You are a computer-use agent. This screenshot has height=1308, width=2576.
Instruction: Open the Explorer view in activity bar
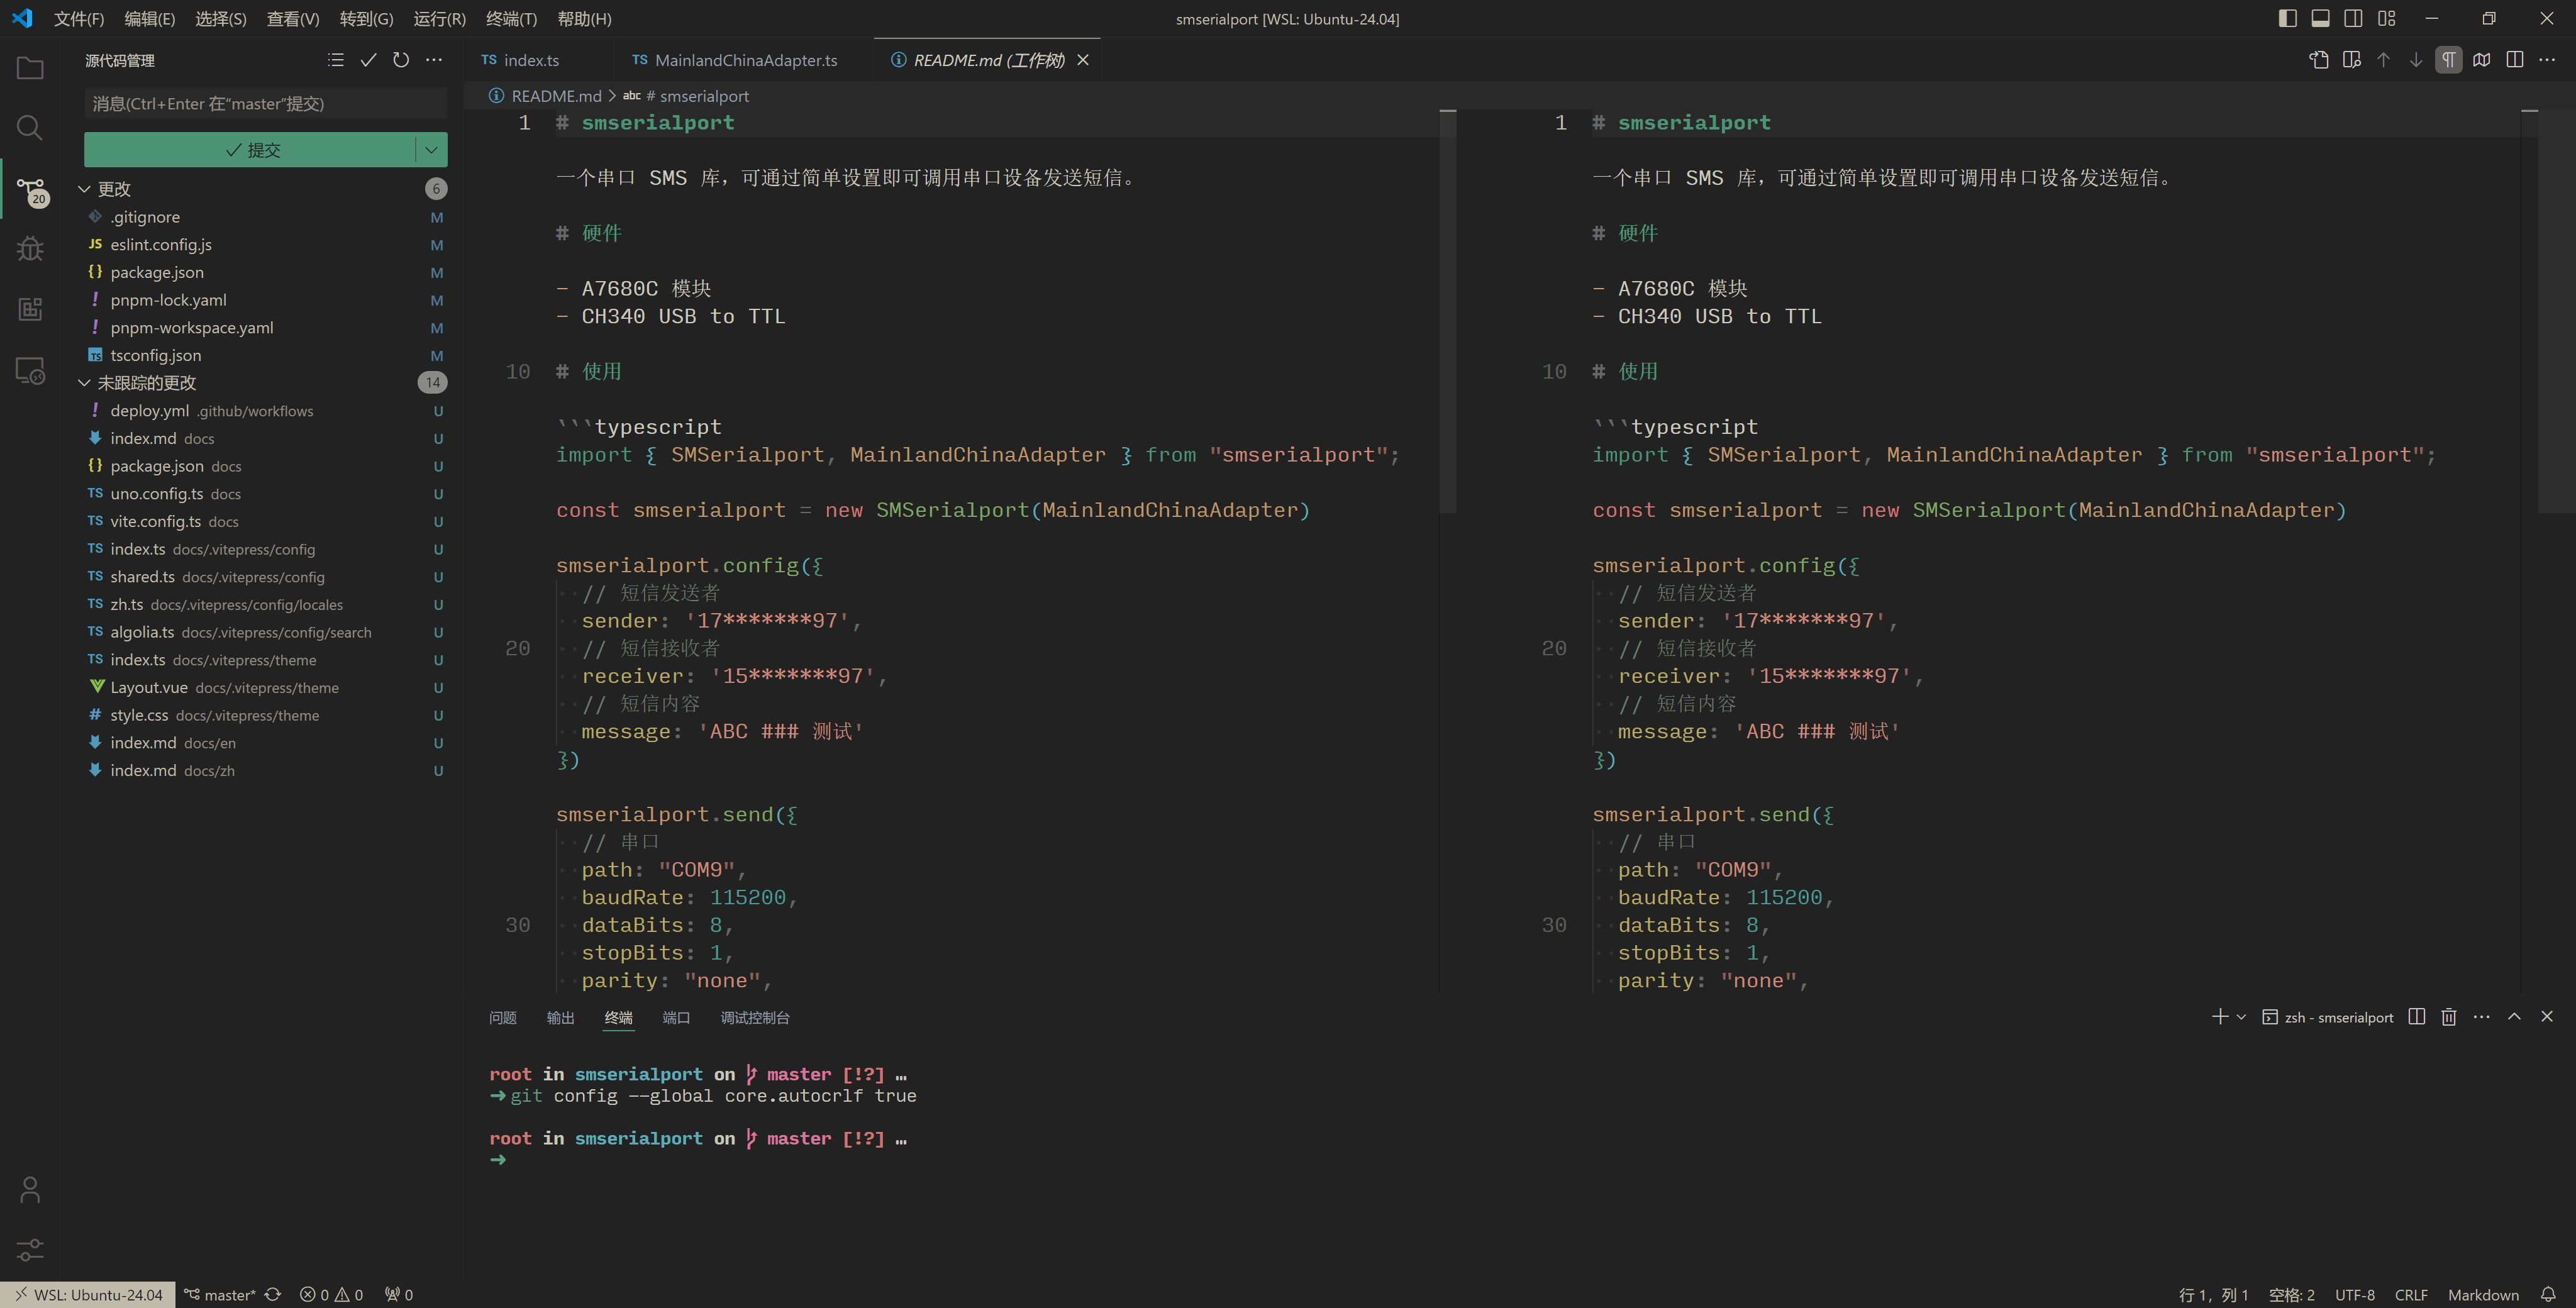30,68
